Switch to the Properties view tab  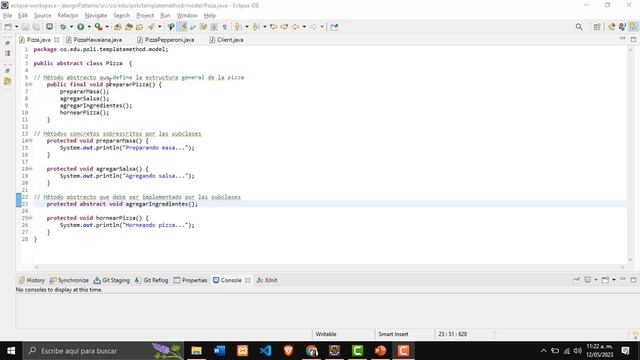pos(190,280)
